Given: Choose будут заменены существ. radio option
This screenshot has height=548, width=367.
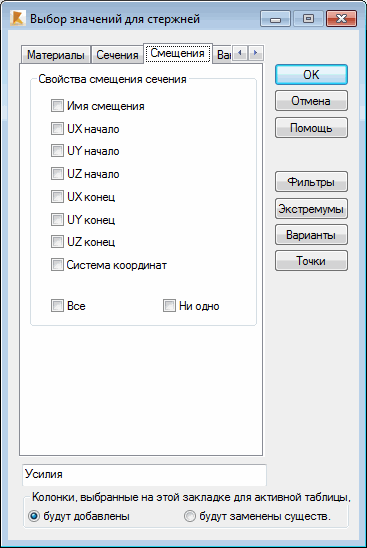Looking at the screenshot, I should (x=190, y=516).
